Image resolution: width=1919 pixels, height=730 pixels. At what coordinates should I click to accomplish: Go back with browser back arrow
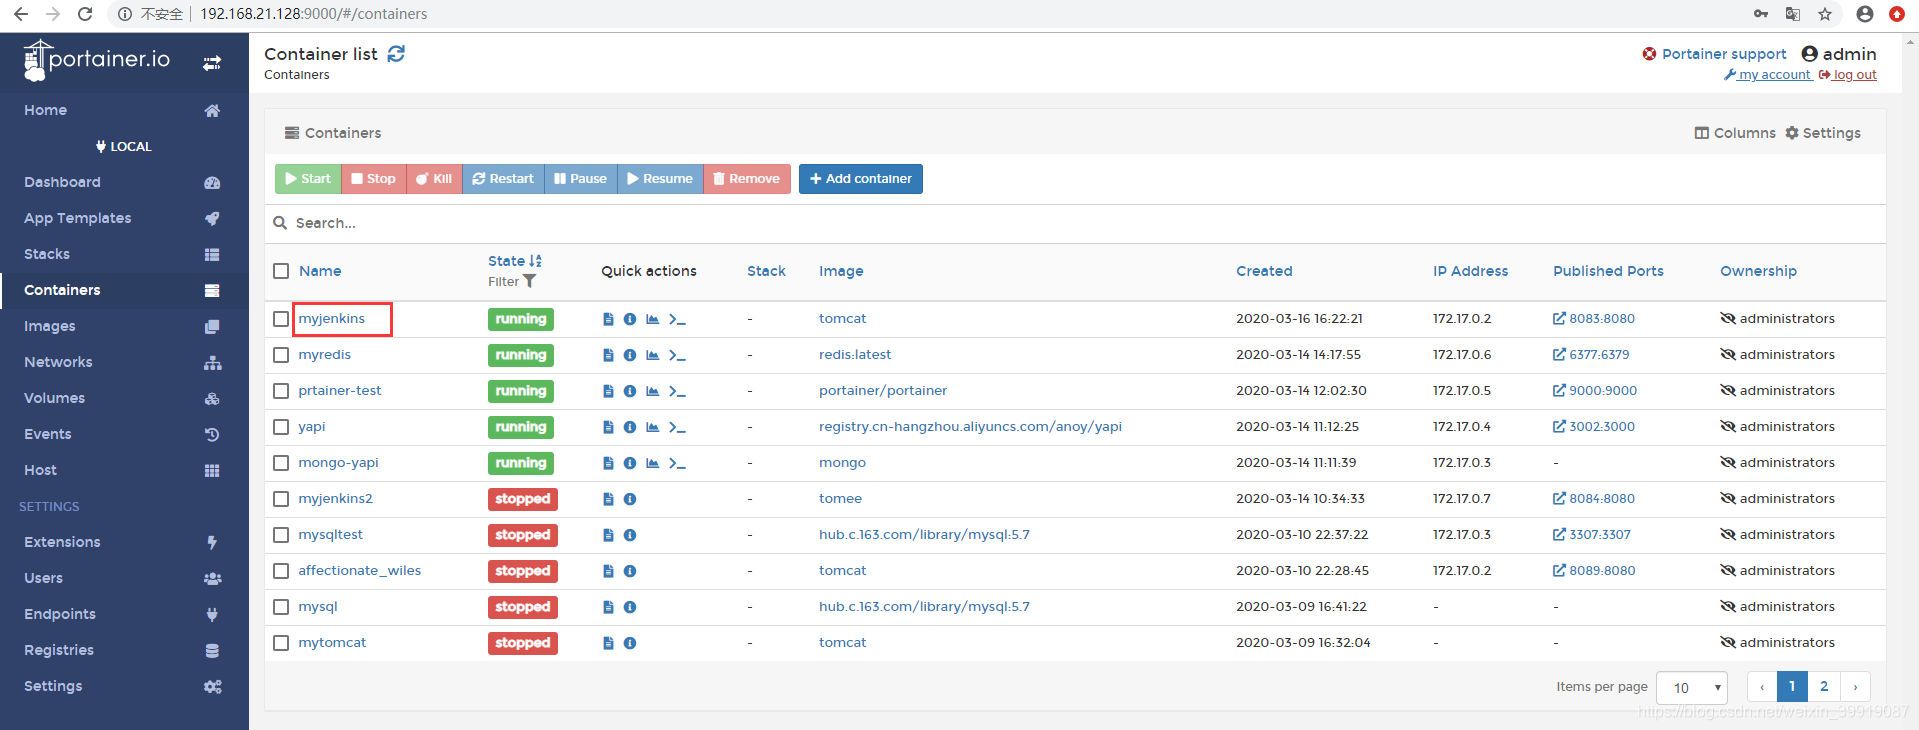[x=21, y=14]
